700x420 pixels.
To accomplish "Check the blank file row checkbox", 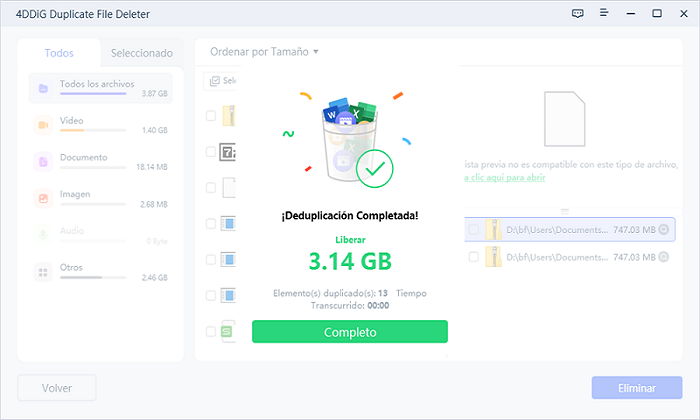I will (x=211, y=187).
